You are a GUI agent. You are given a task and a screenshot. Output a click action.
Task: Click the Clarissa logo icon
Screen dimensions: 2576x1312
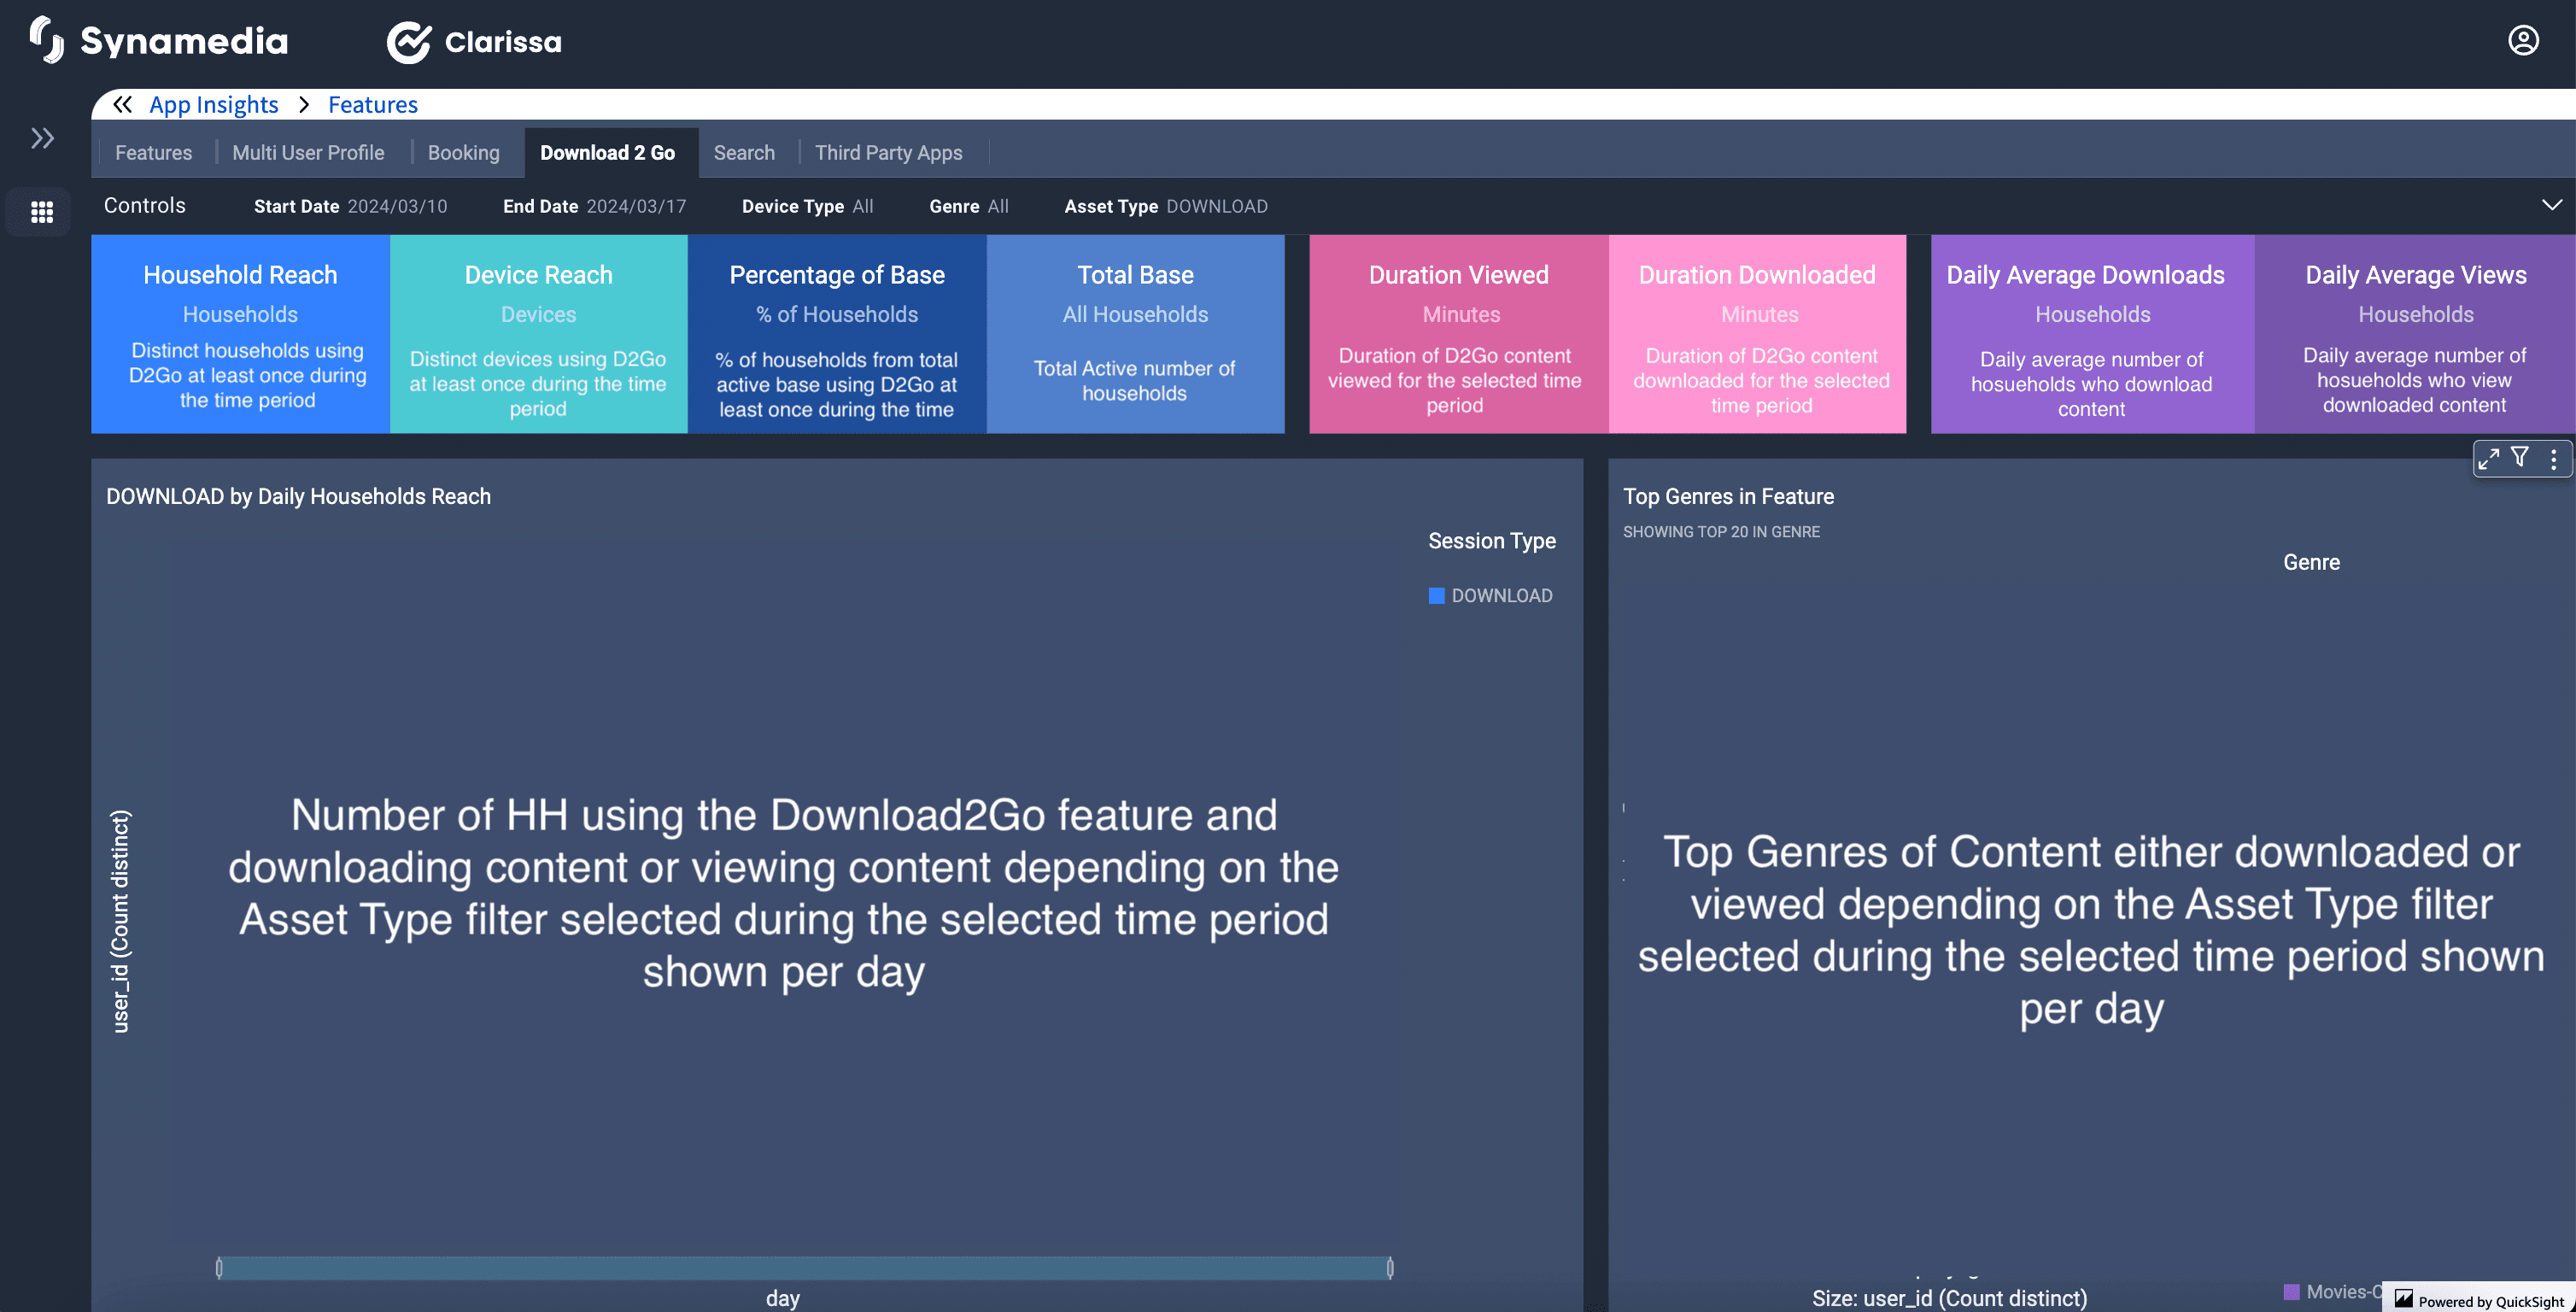pos(408,42)
